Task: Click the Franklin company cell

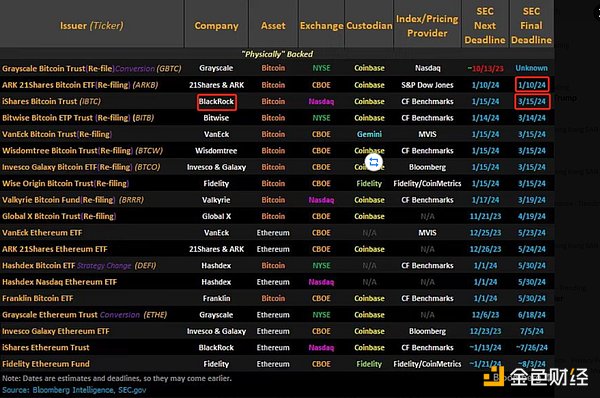Action: [x=216, y=298]
